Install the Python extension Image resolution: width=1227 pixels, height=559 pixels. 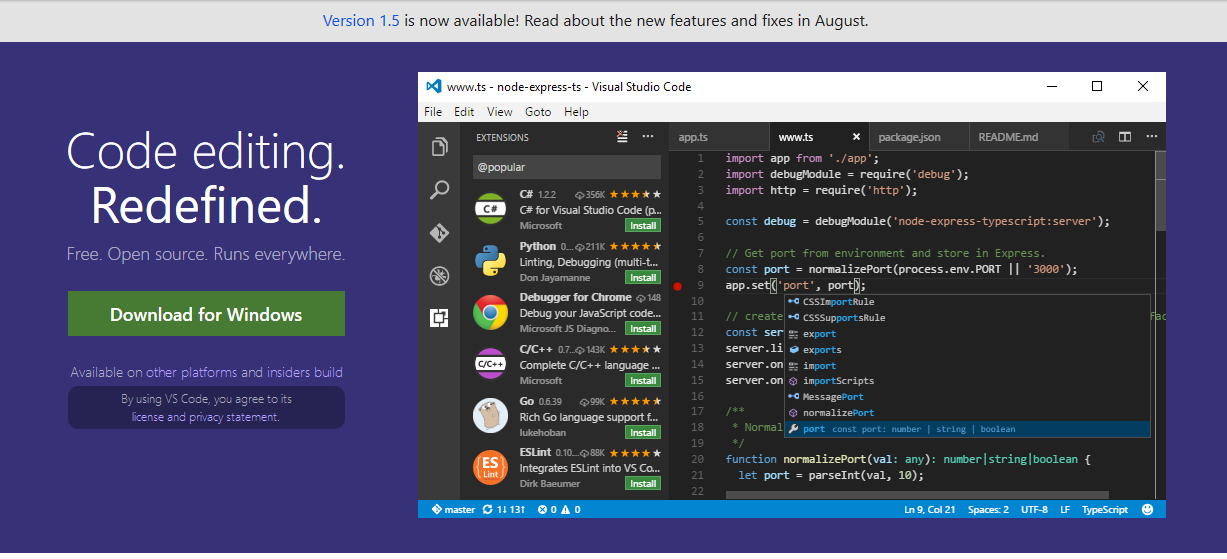coord(643,277)
